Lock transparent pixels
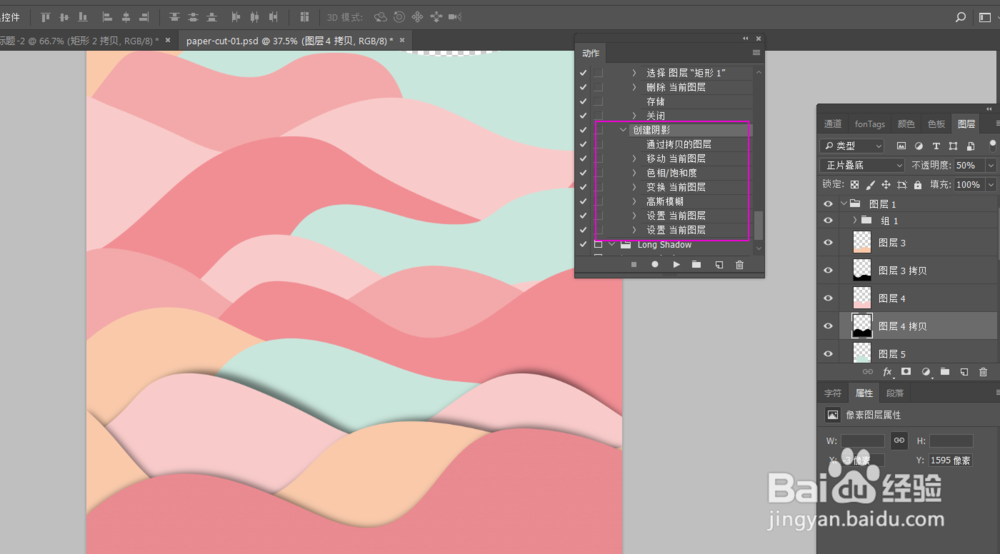Image resolution: width=1000 pixels, height=554 pixels. point(855,185)
